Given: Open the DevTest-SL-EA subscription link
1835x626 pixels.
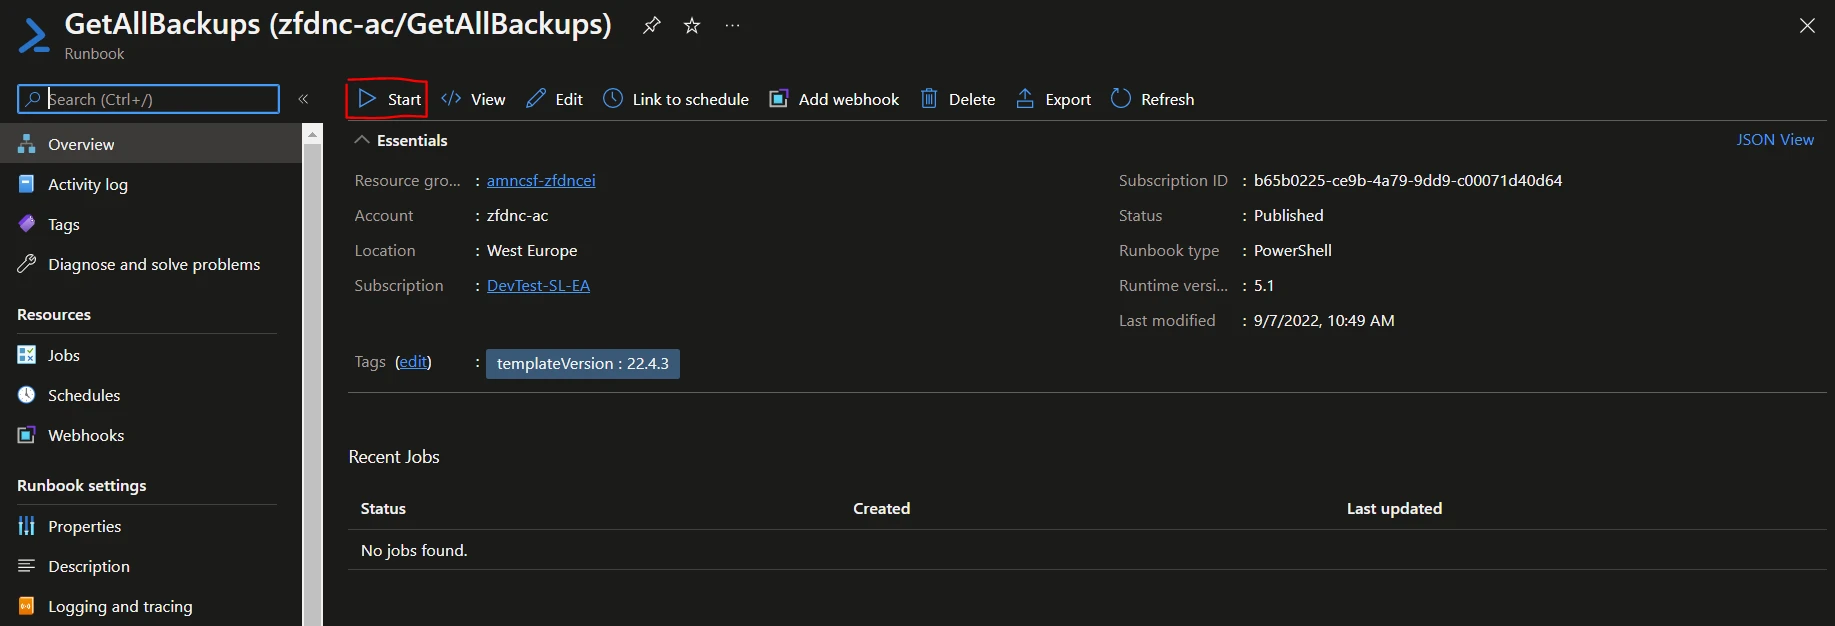Looking at the screenshot, I should pos(538,285).
